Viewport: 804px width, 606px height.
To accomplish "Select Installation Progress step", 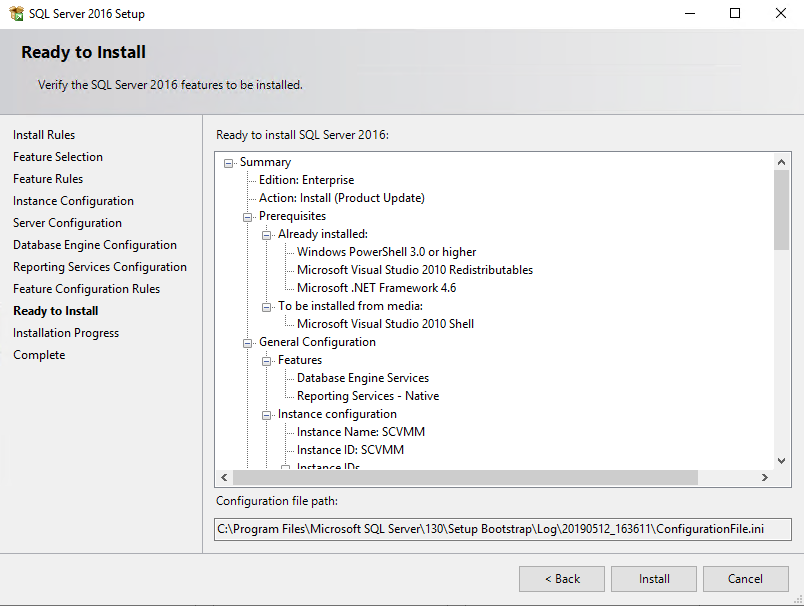I will 66,333.
